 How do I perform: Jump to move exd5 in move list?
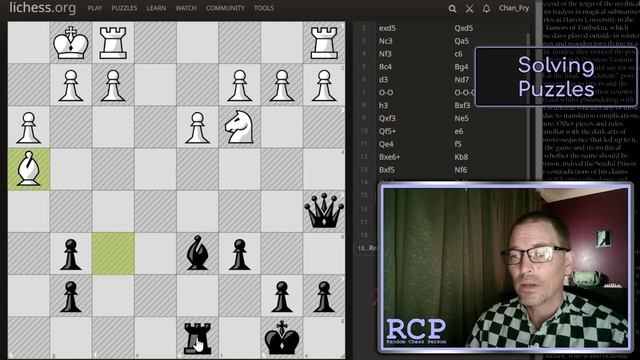(x=387, y=28)
